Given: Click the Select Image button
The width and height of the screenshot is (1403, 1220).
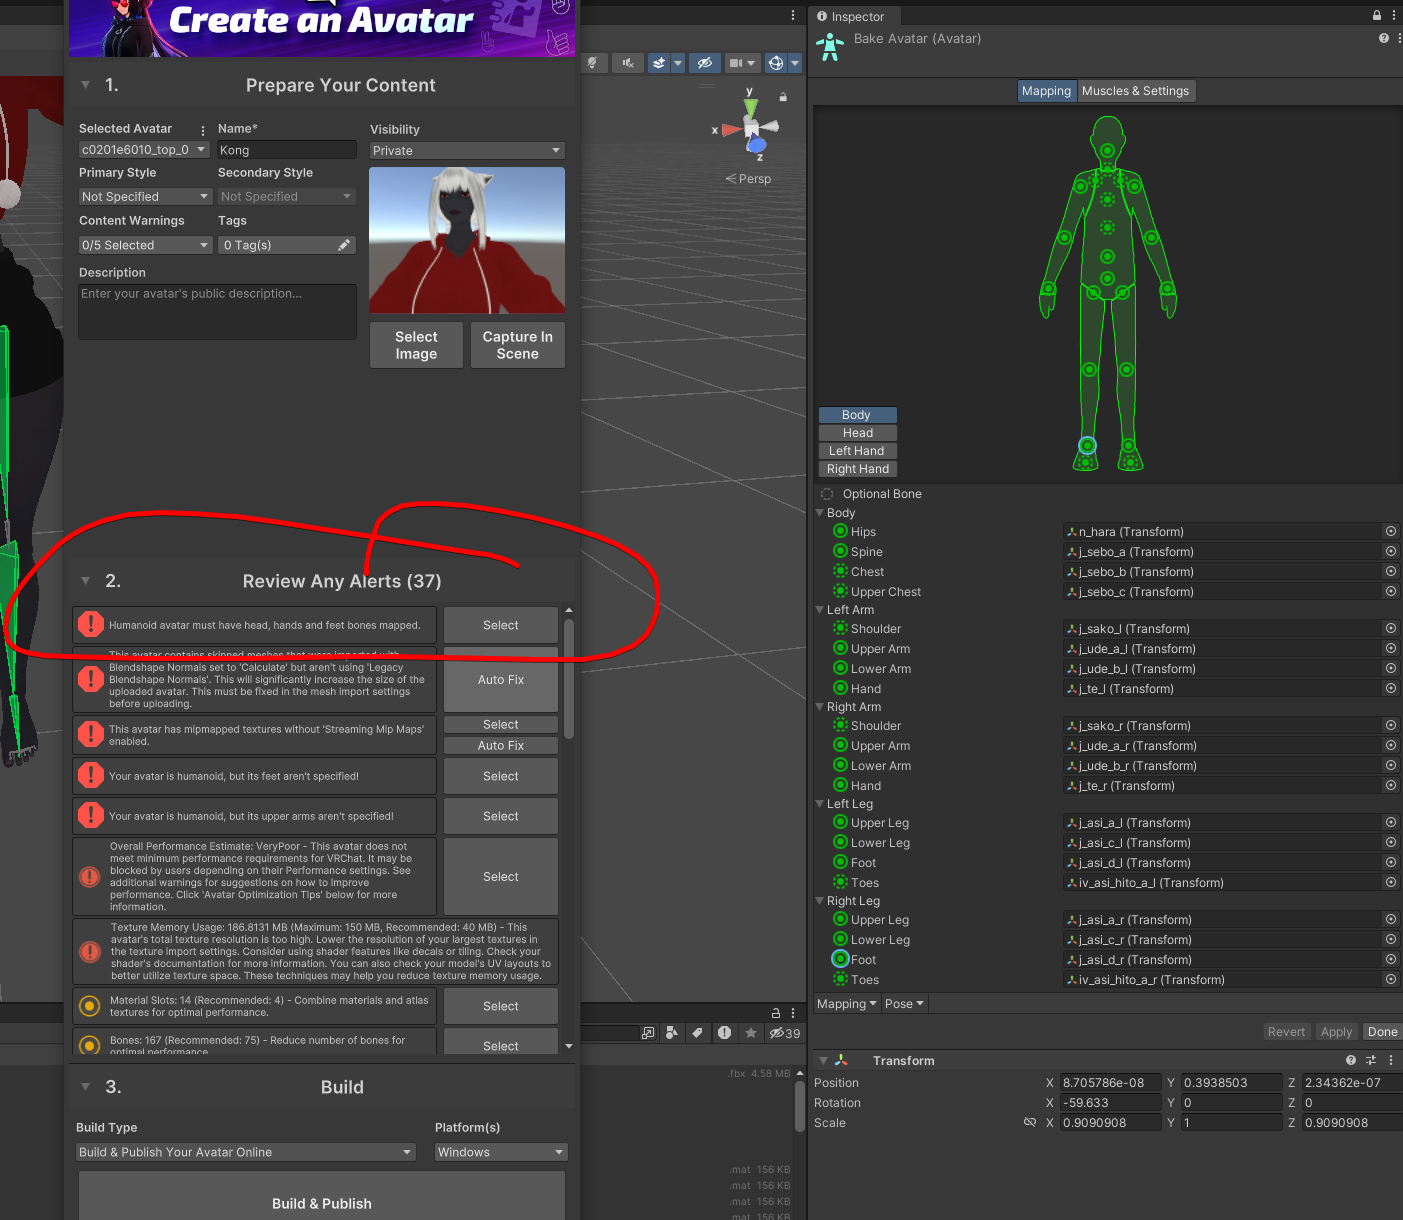Looking at the screenshot, I should (x=416, y=345).
